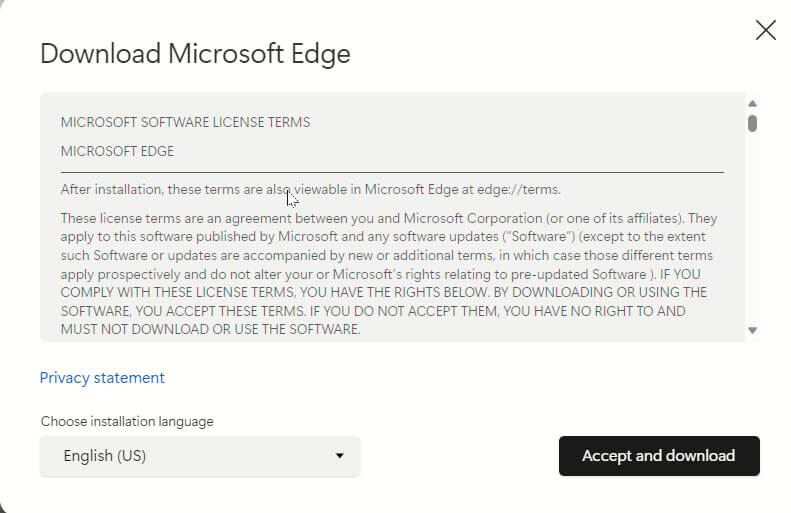Click the Download Microsoft Edge title
This screenshot has height=513, width=791.
[195, 54]
